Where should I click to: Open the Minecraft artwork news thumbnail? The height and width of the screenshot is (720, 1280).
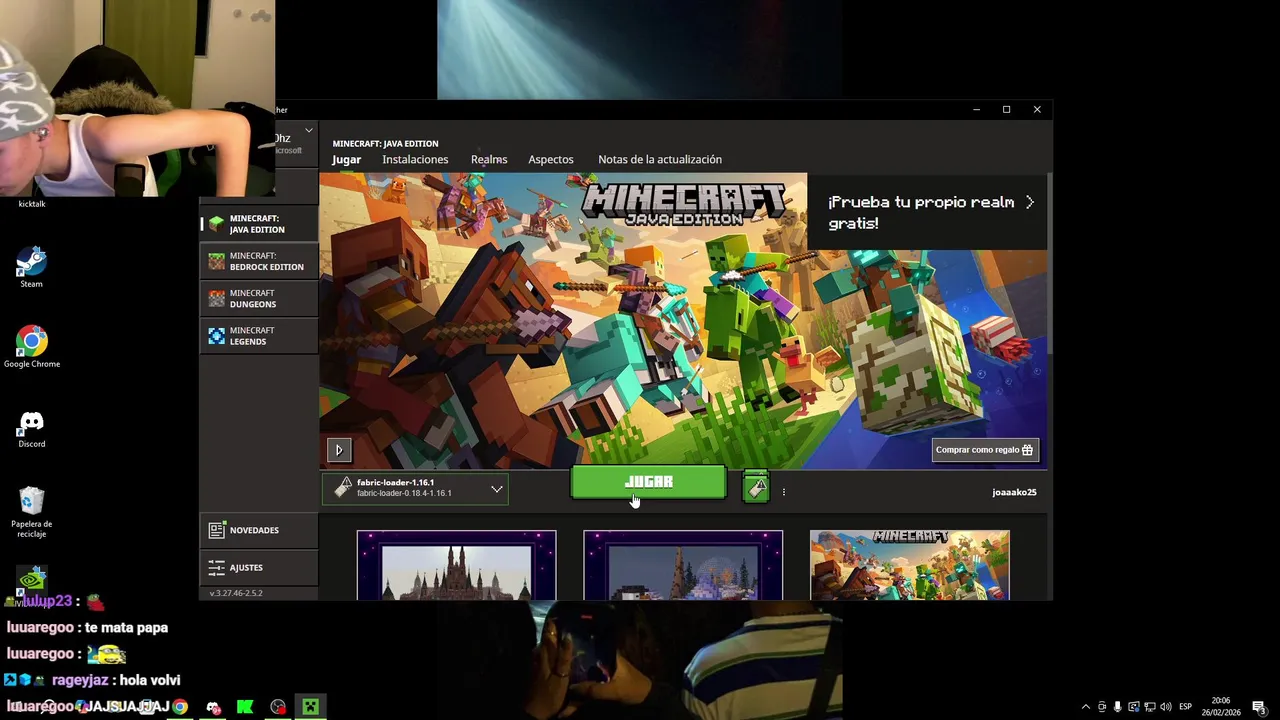(x=910, y=565)
